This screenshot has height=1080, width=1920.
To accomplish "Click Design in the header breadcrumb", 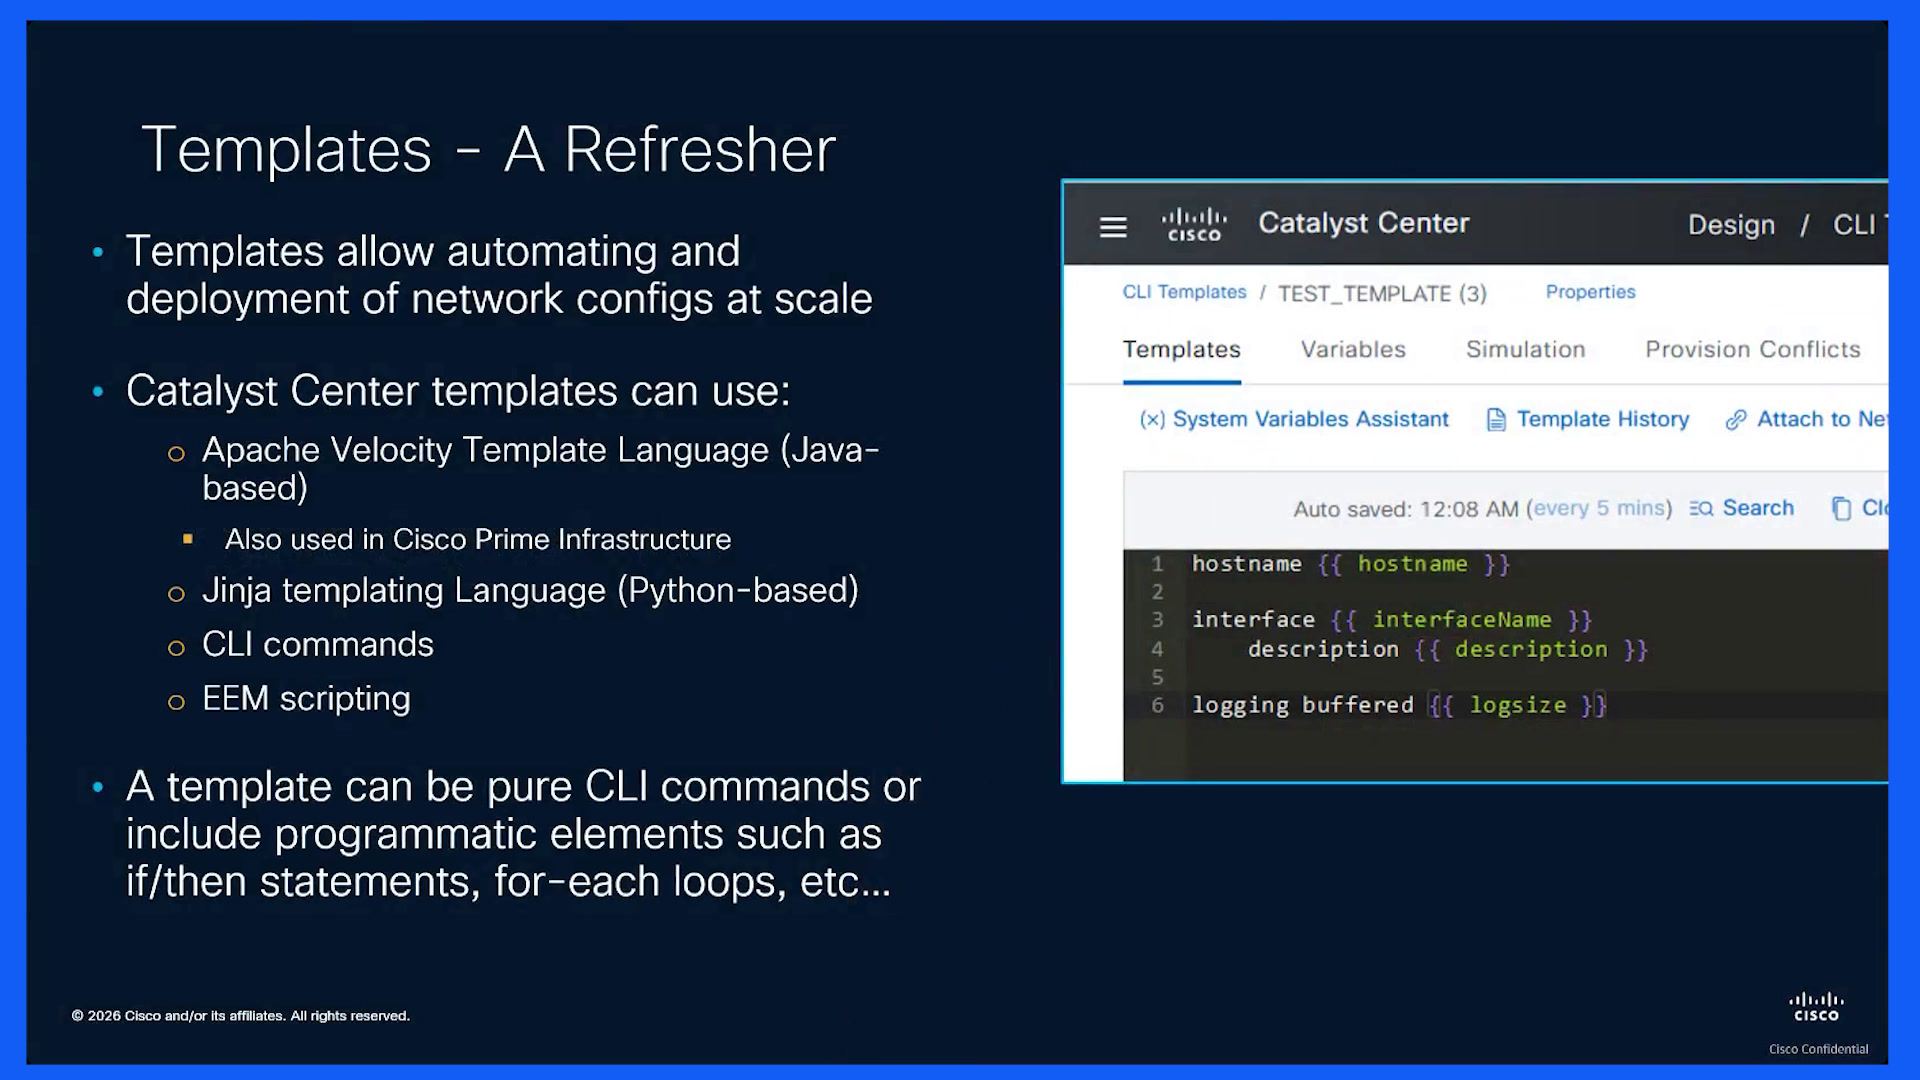I will pyautogui.click(x=1731, y=225).
